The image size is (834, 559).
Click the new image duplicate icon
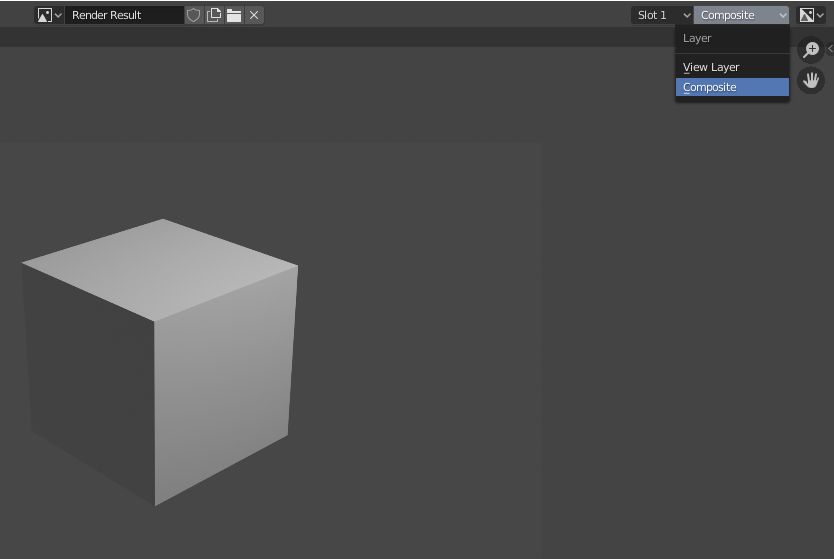coord(214,15)
